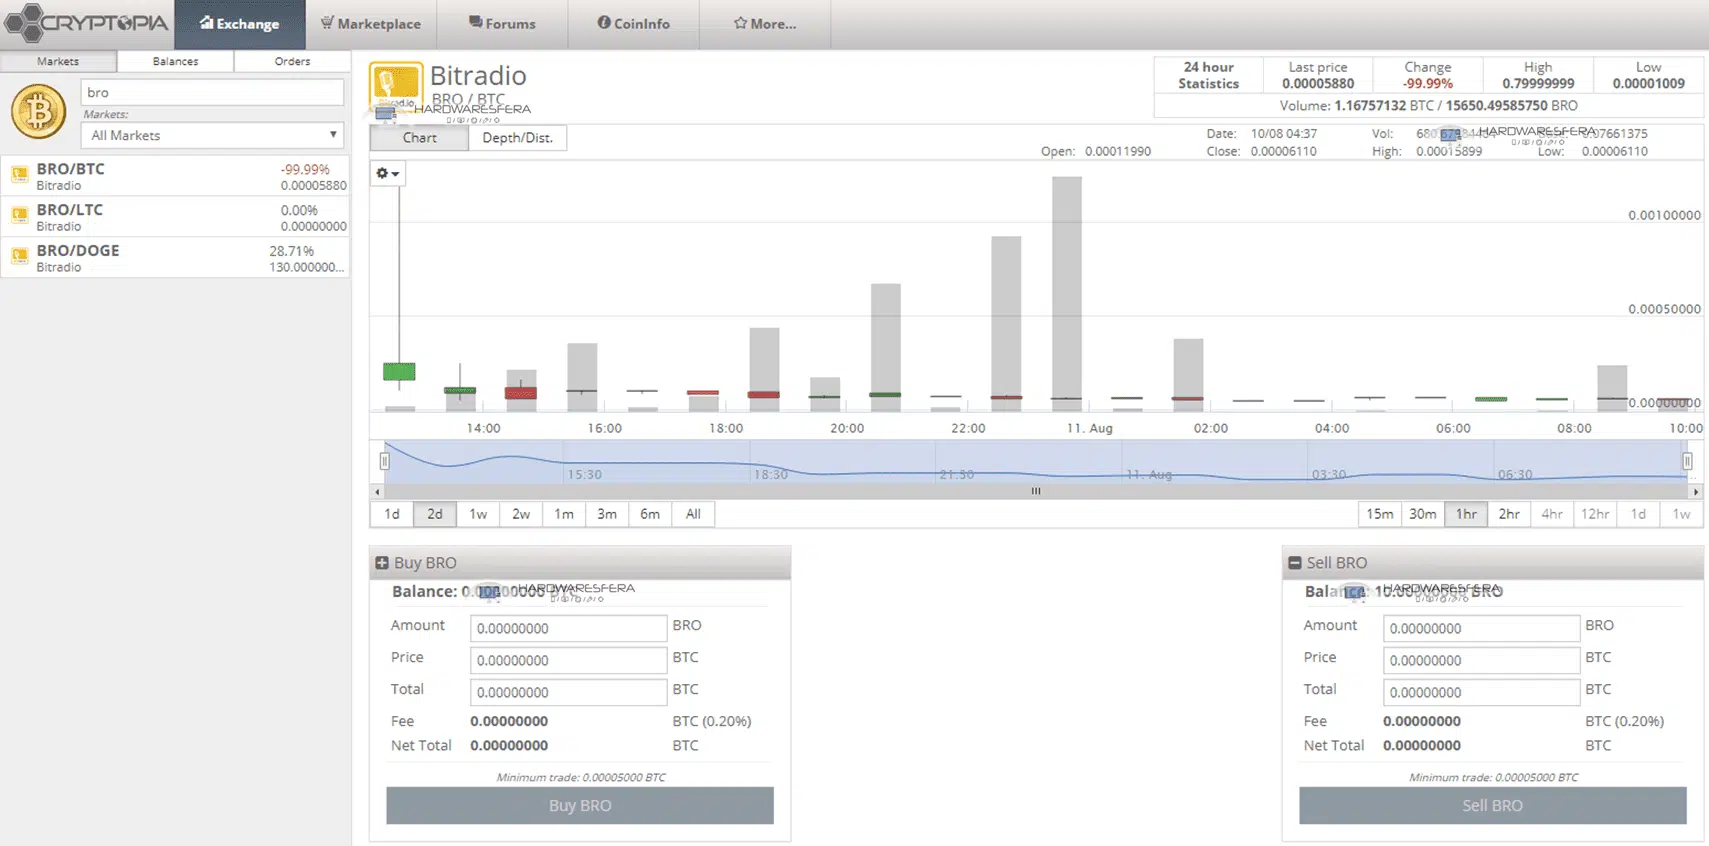Viewport: 1709px width, 846px height.
Task: Select the 15m candle interval
Action: (x=1380, y=514)
